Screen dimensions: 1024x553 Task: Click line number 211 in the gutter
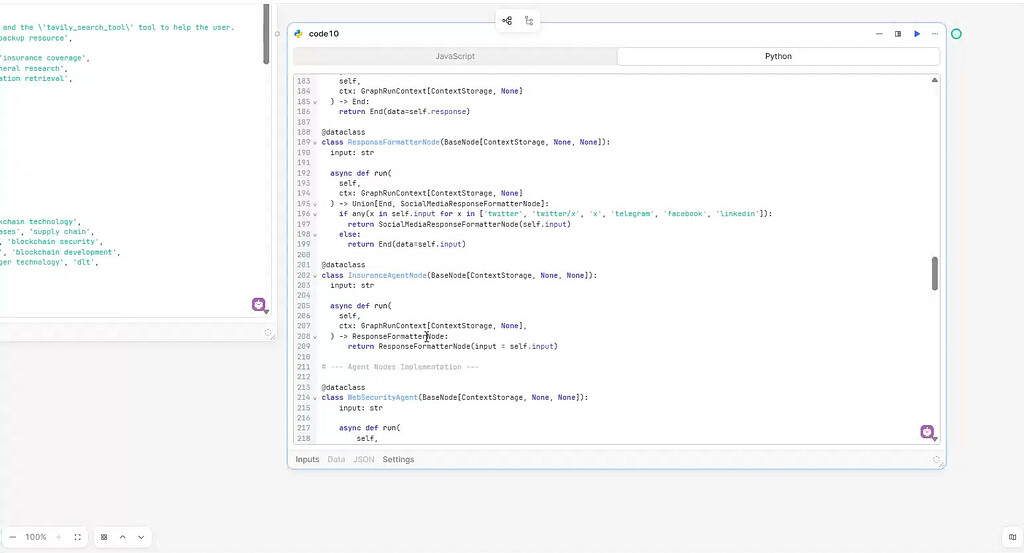click(304, 367)
